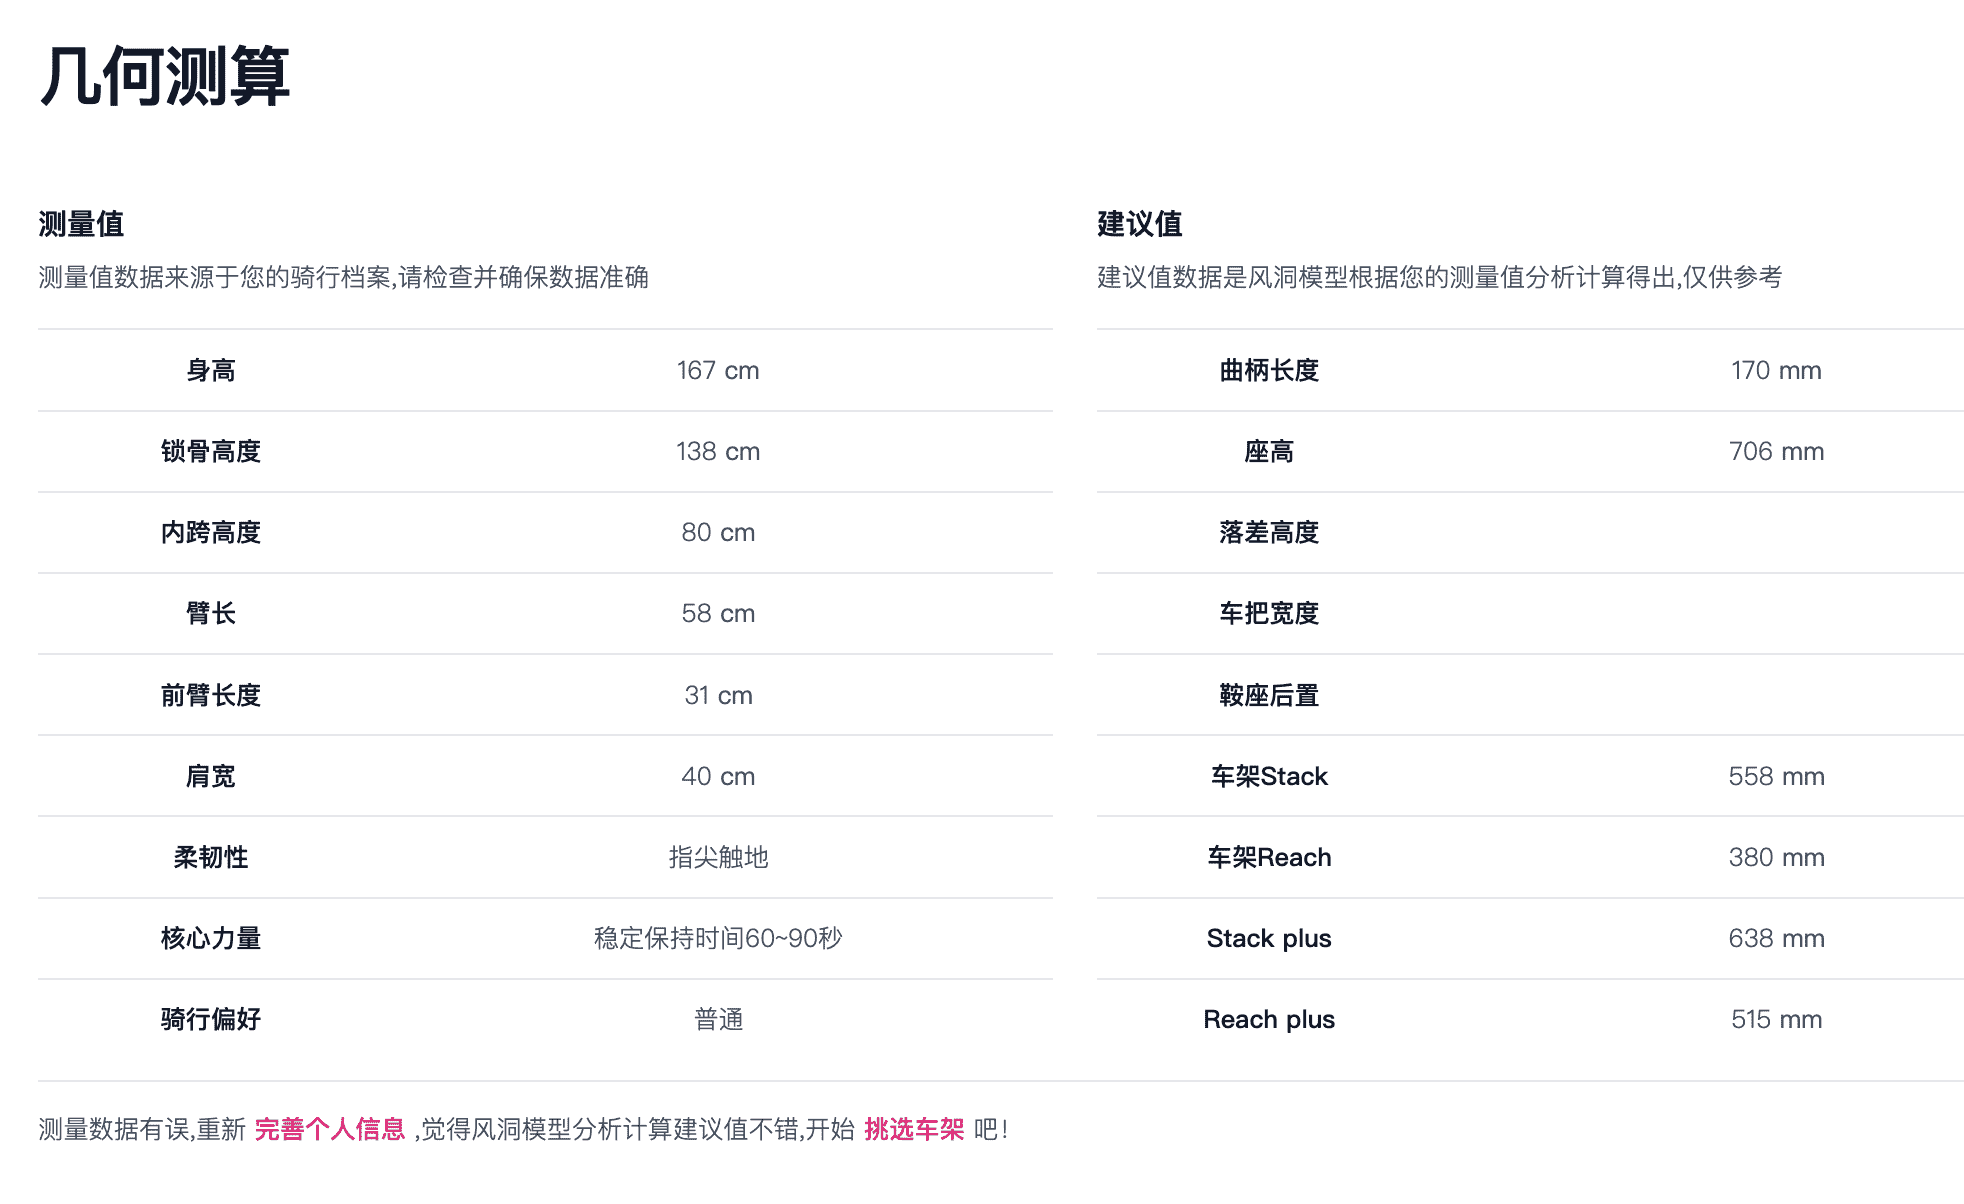Screen dimensions: 1964x1204
Task: Click the 167 cm height value
Action: click(x=717, y=371)
